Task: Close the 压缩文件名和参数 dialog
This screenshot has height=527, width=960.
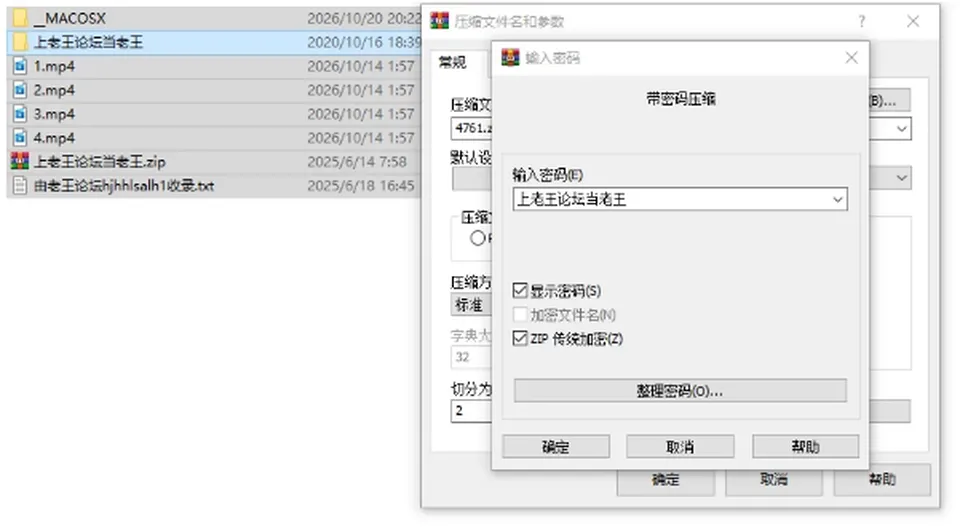Action: pos(913,21)
